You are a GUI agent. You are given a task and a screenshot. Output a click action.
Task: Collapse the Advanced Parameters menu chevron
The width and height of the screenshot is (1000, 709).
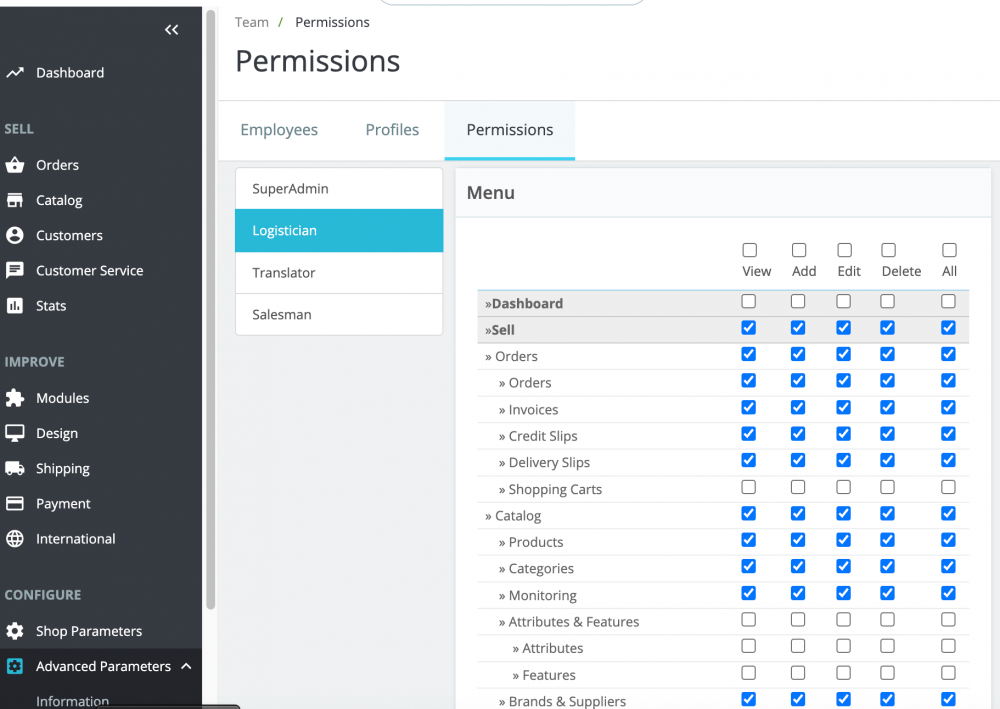click(x=186, y=666)
